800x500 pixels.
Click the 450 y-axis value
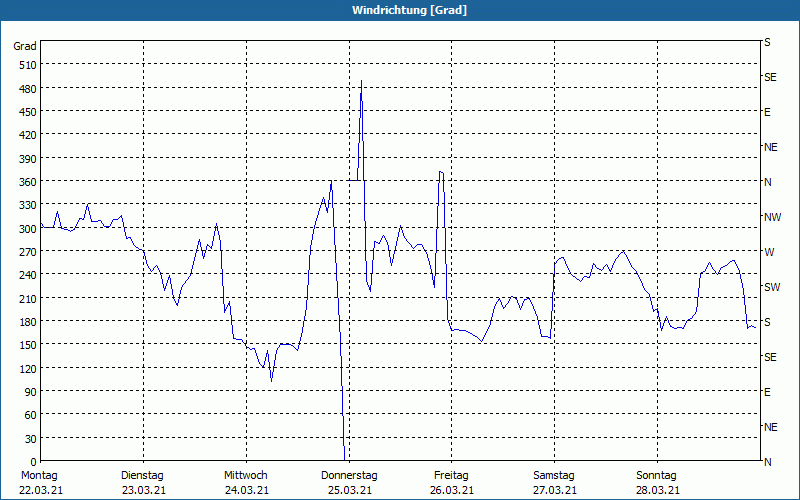(28, 112)
